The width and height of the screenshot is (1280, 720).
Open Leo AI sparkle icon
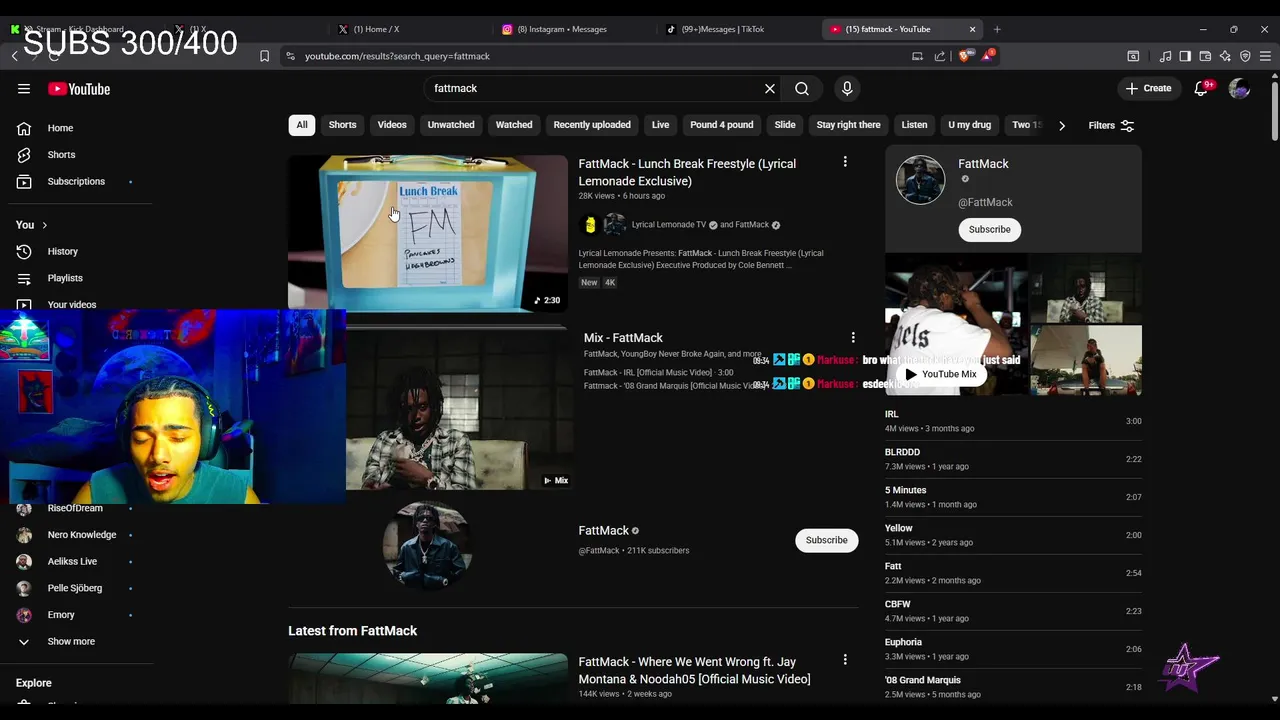pos(1225,56)
